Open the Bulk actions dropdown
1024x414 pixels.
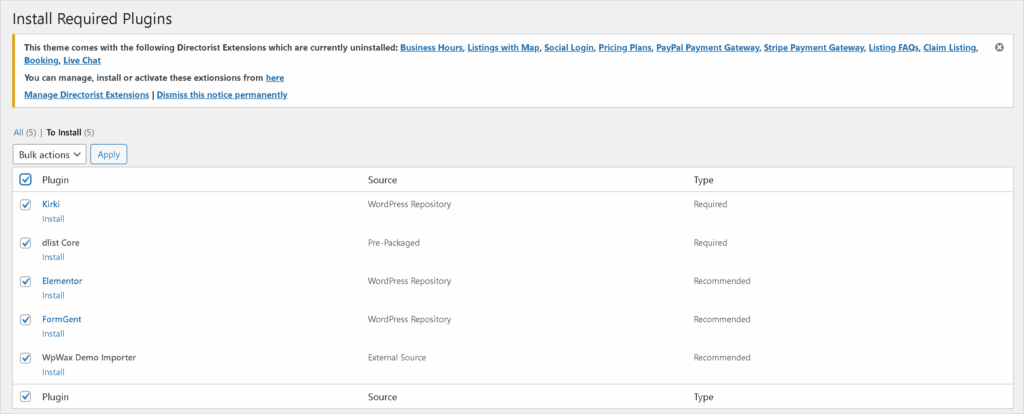point(49,155)
